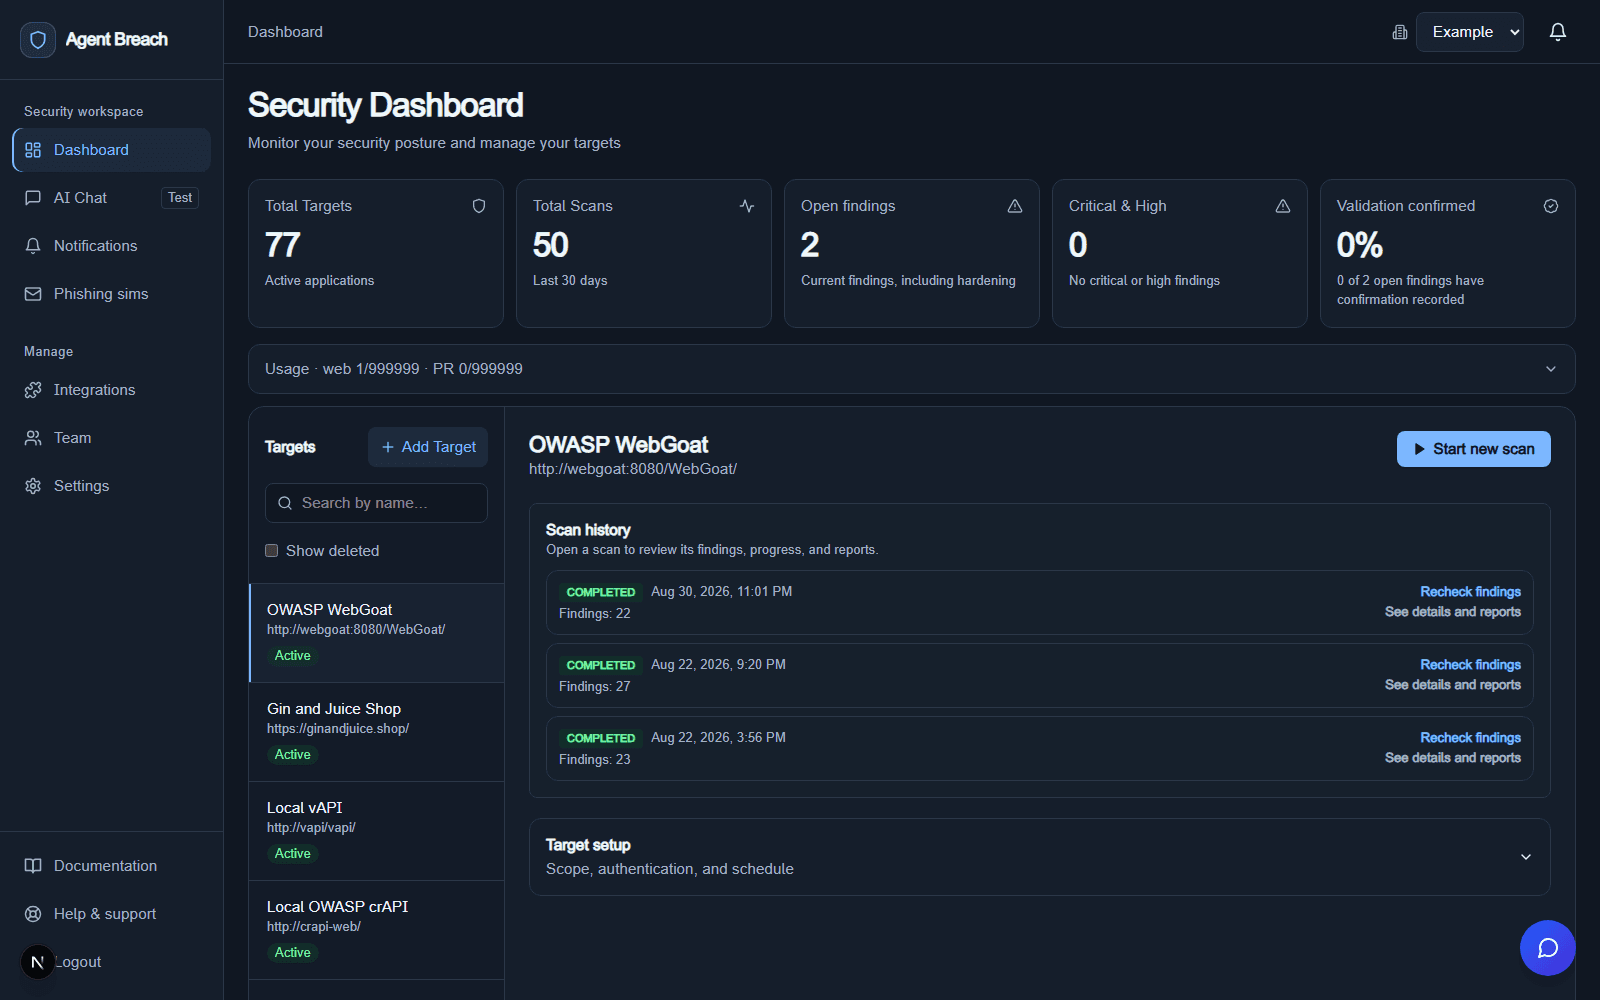Click the organization building icon near Example
The width and height of the screenshot is (1600, 1000).
[1400, 33]
